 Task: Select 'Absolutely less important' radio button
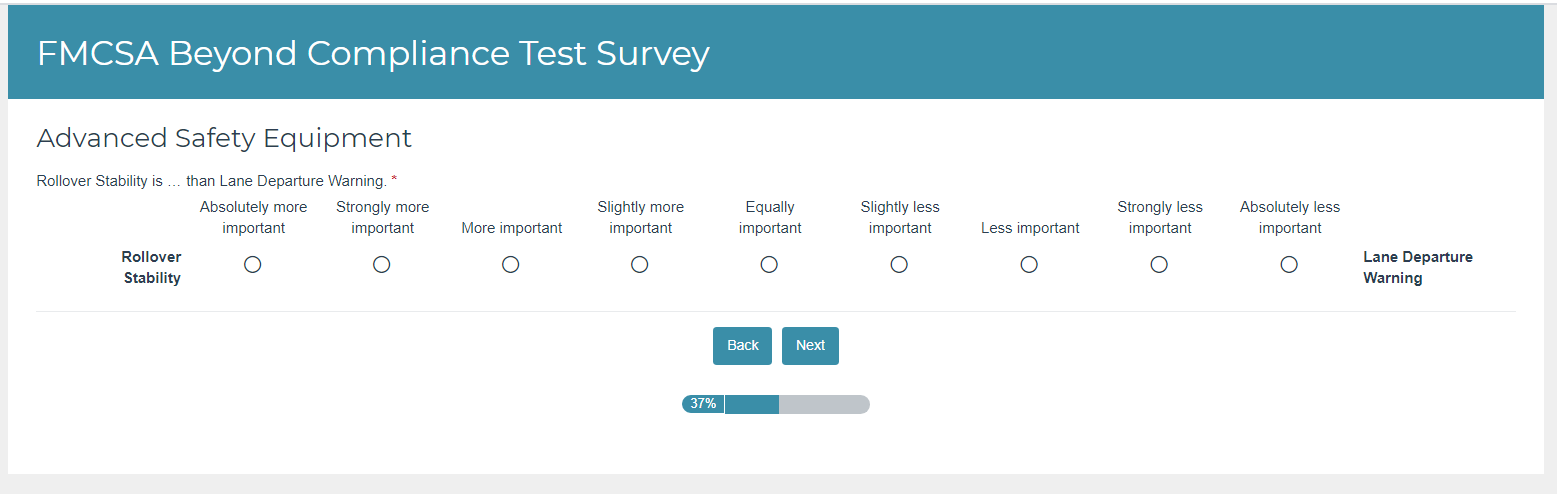tap(1289, 265)
